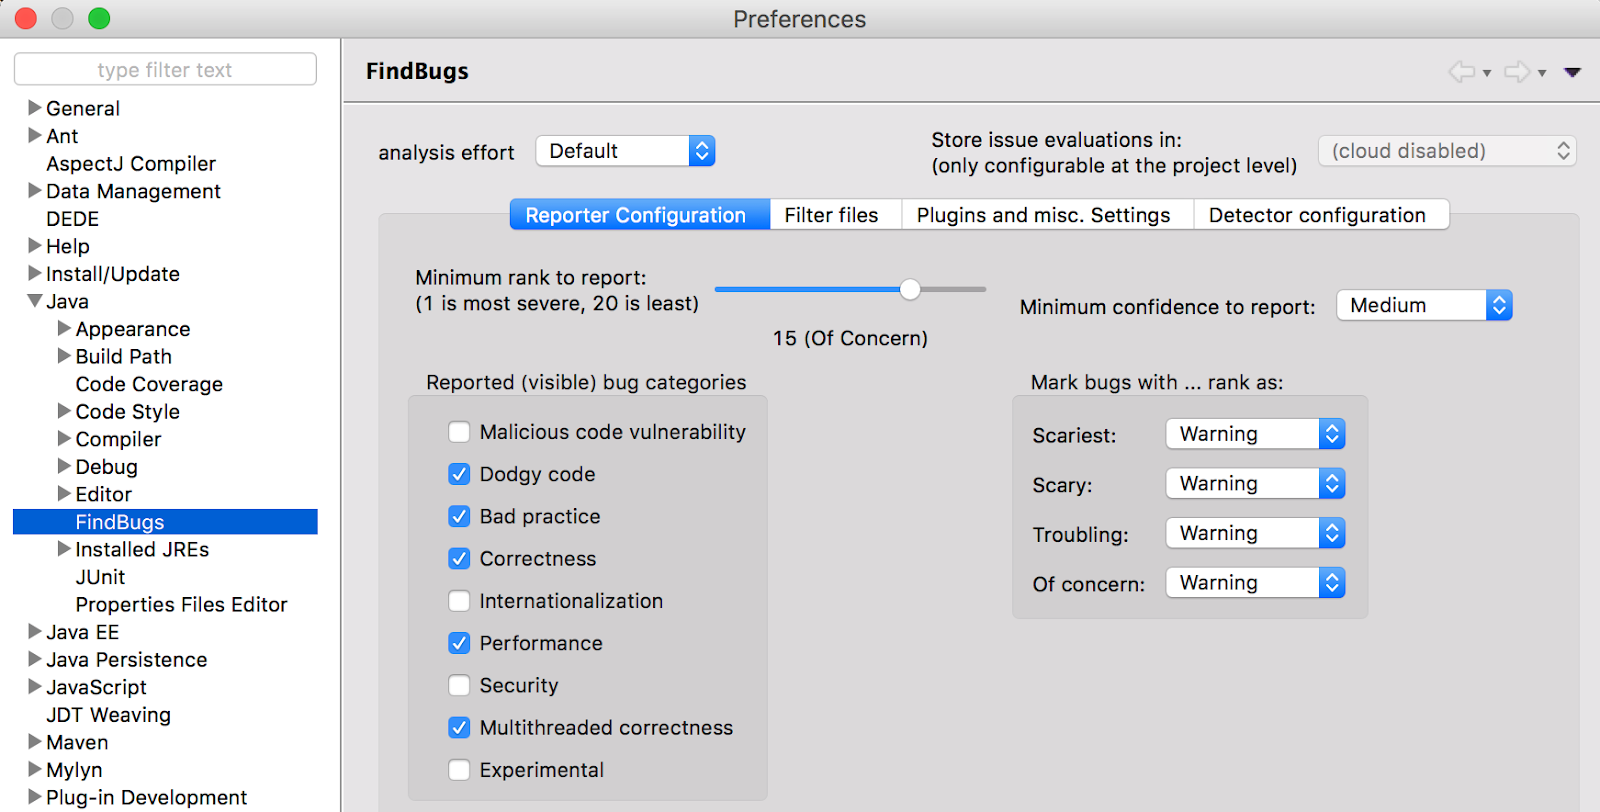Screen dimensions: 1600x812
Task: Open the view menu triangle icon
Action: [1572, 72]
